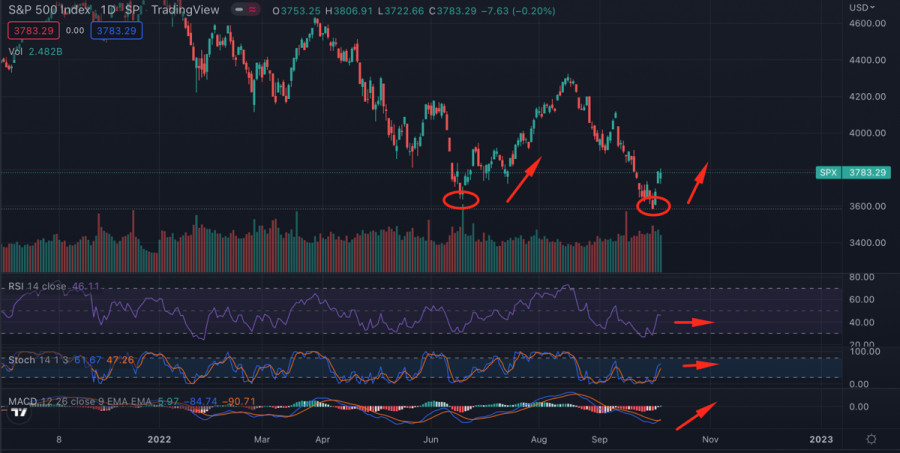Screen dimensions: 900x453
Task: Open the USD currency dropdown
Action: [x=863, y=7]
